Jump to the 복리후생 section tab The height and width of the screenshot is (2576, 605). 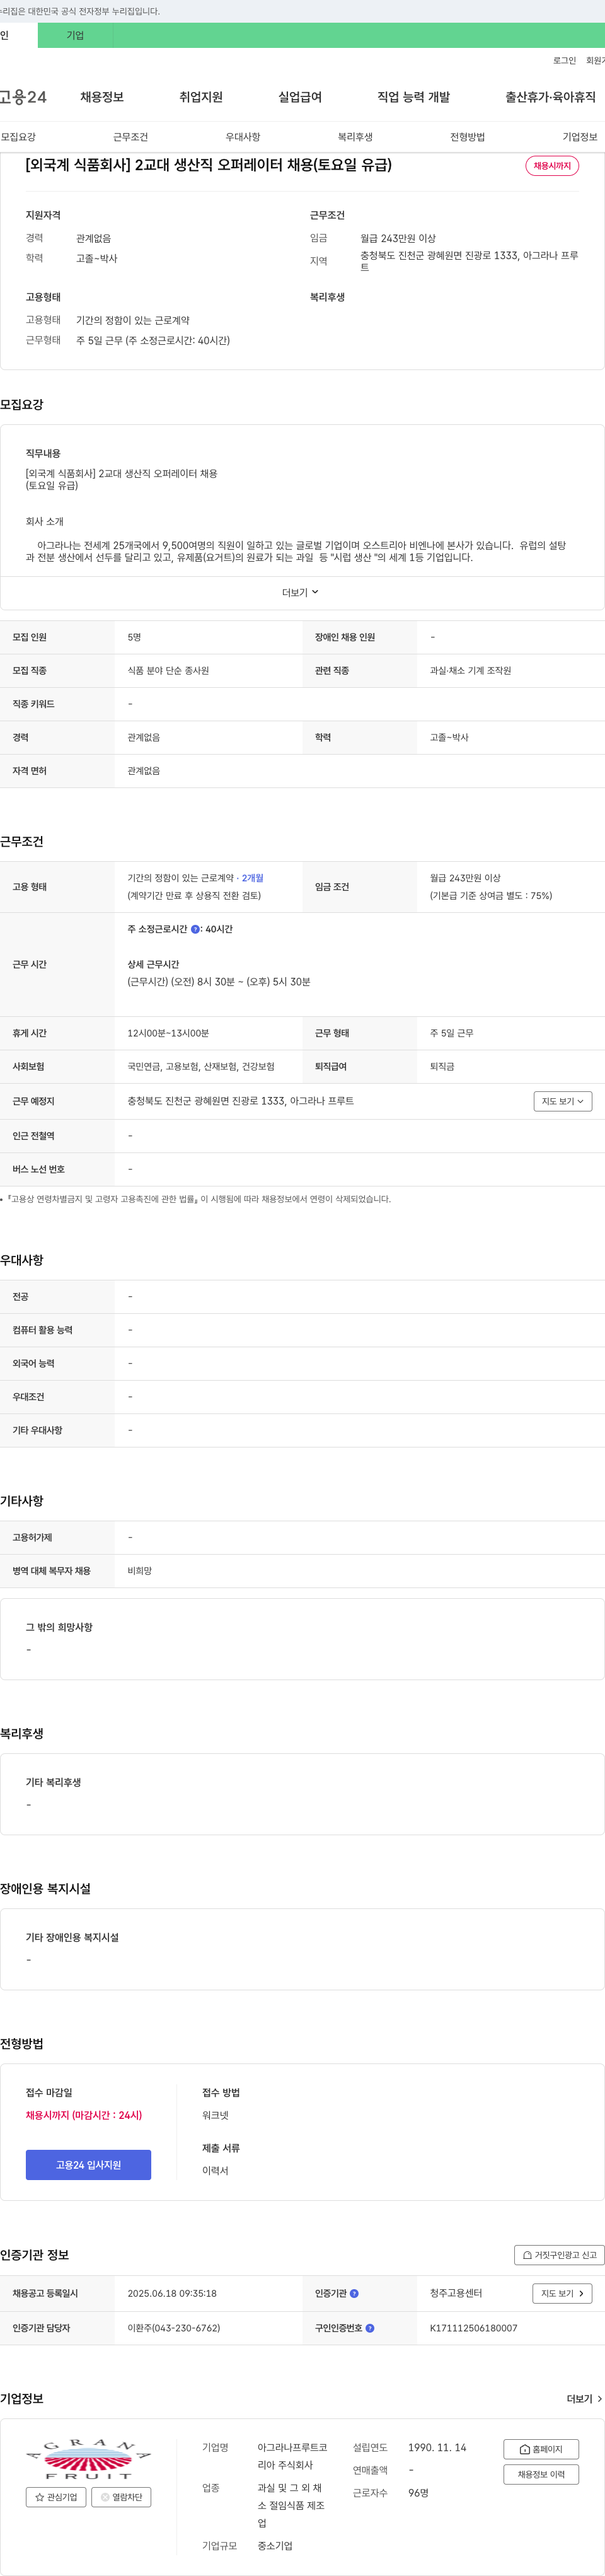(x=355, y=137)
